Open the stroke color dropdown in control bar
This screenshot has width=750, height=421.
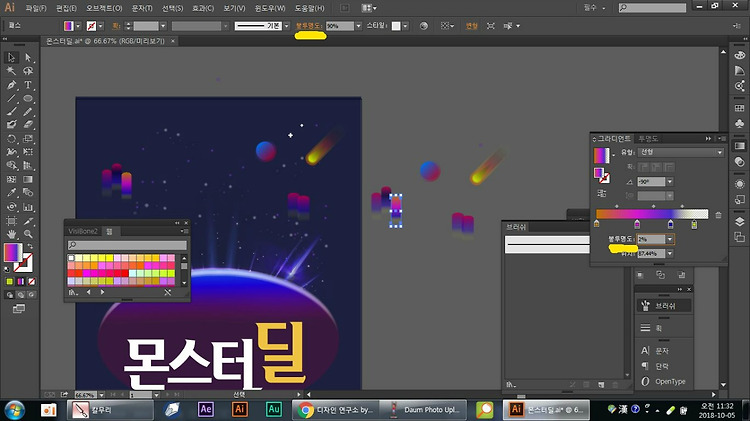tap(100, 26)
